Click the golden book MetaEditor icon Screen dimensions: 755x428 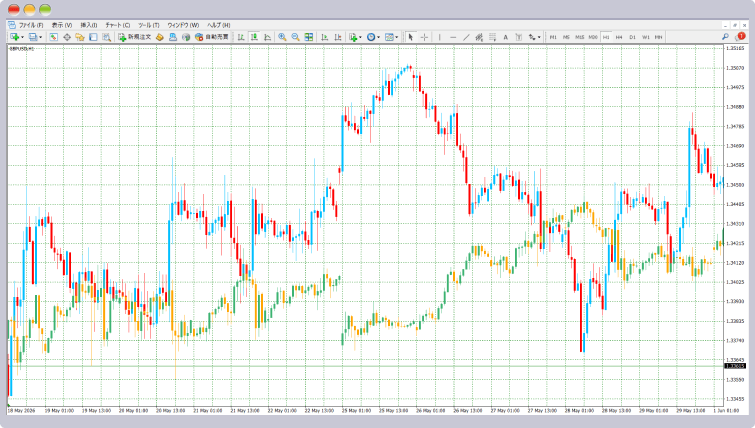[x=160, y=37]
